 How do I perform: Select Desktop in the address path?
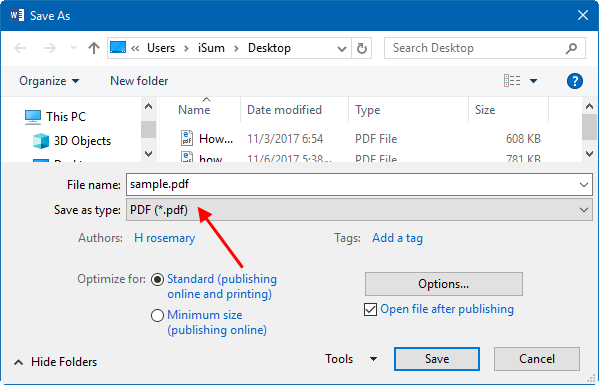[269, 48]
